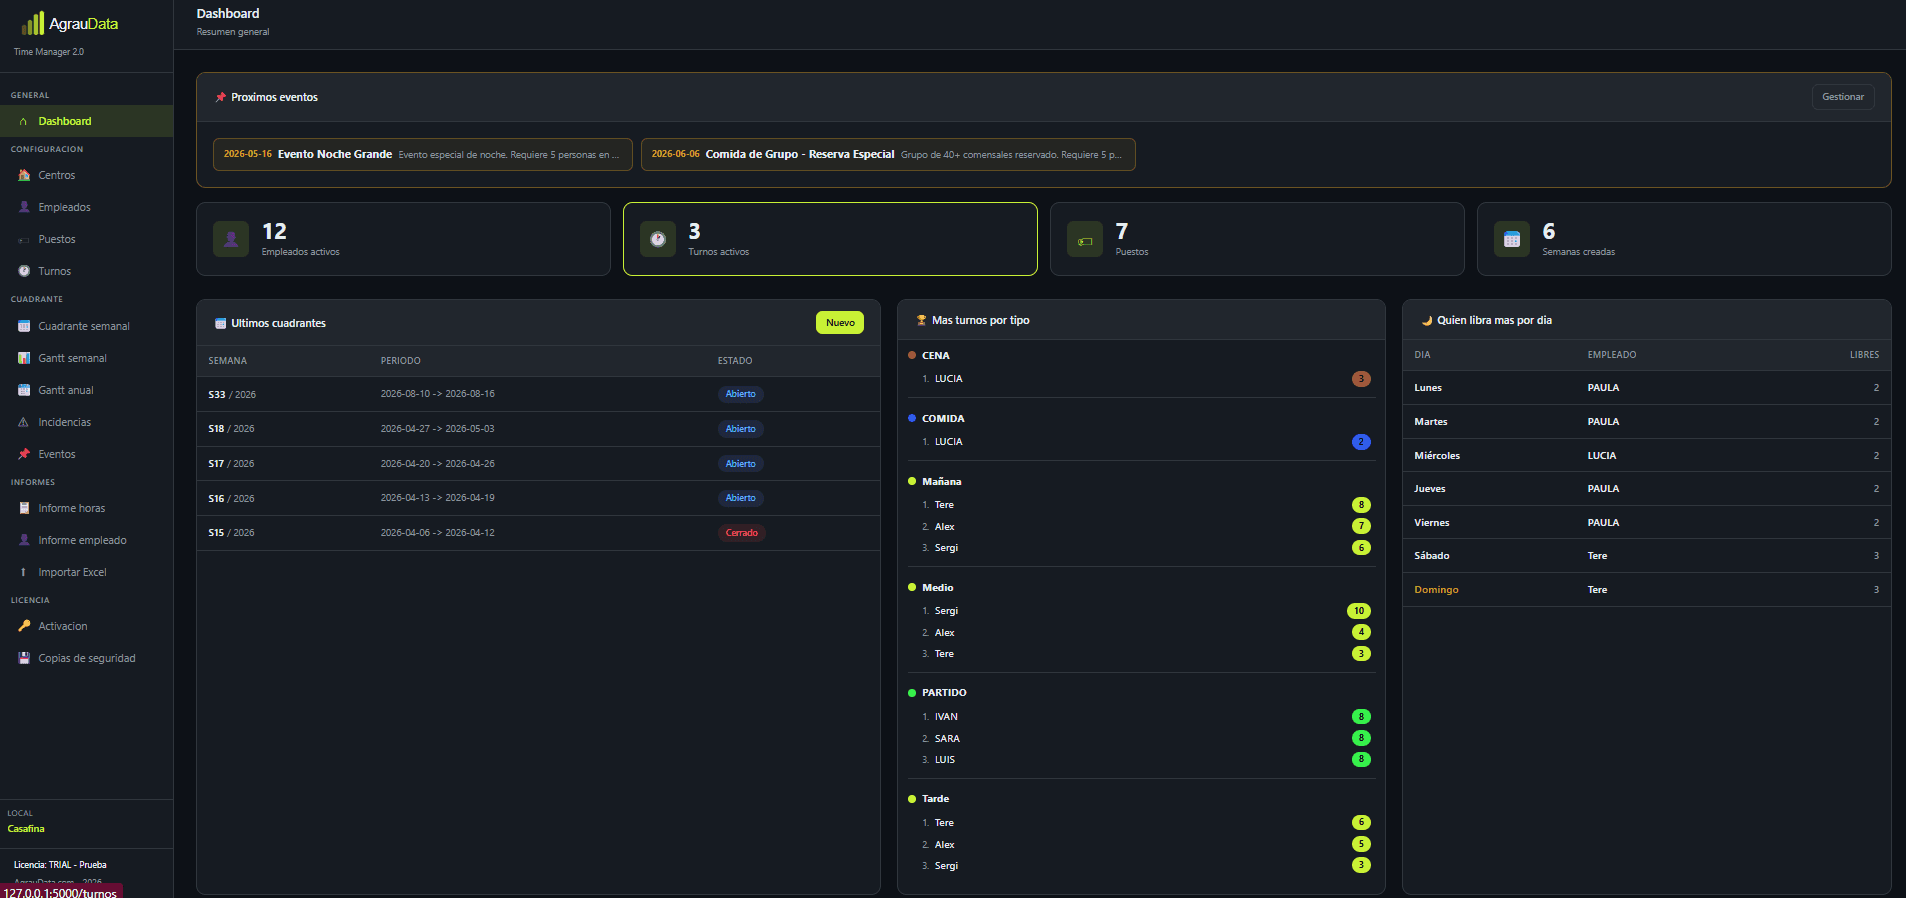Click the Turnos activos card clock icon

point(658,239)
